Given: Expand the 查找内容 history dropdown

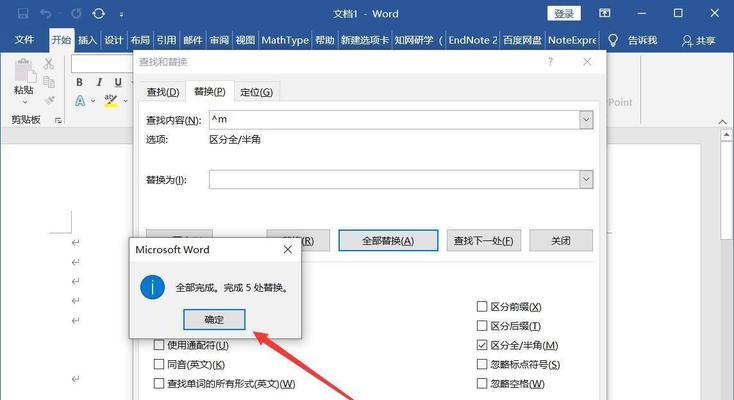Looking at the screenshot, I should 586,119.
